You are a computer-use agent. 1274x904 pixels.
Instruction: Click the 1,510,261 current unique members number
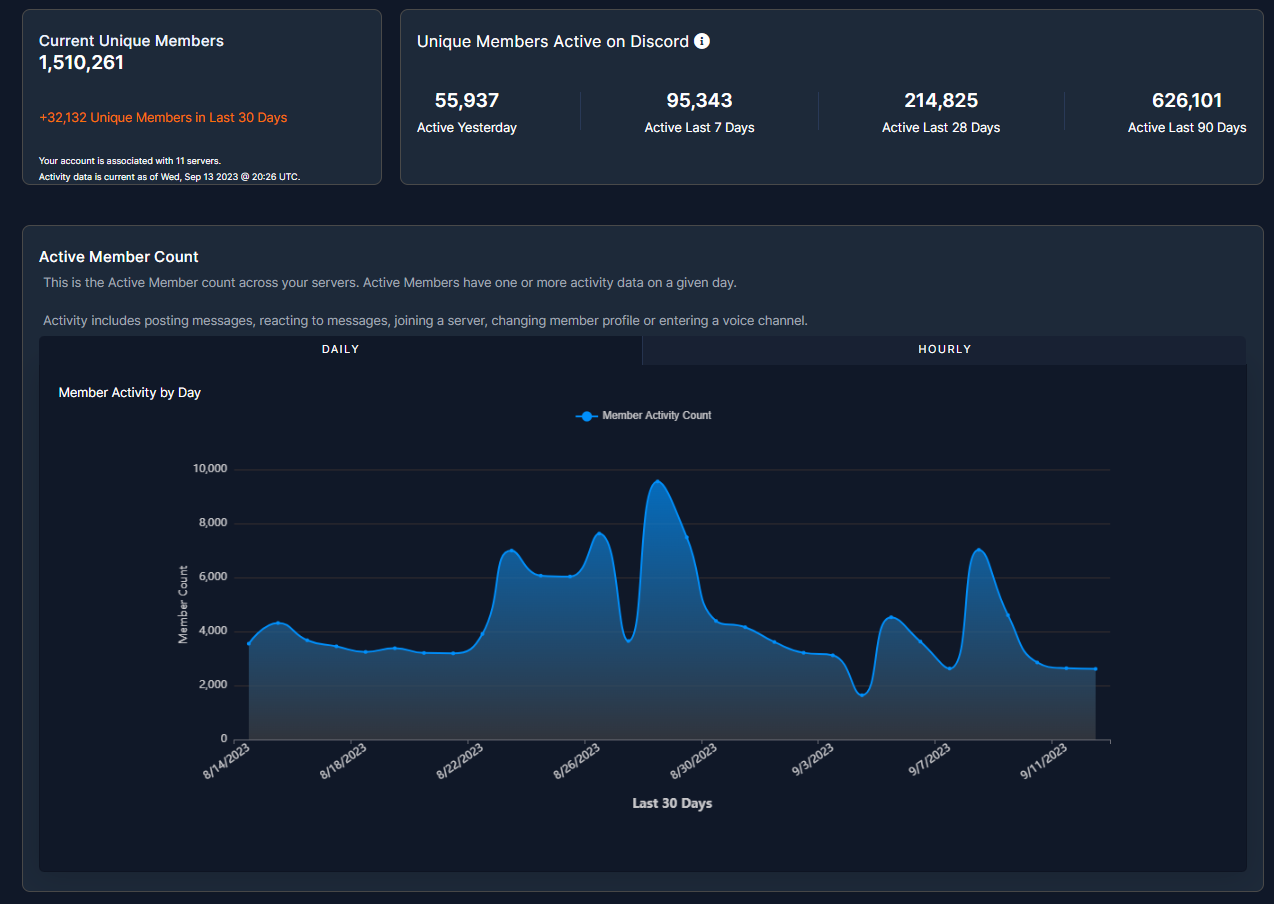[81, 63]
